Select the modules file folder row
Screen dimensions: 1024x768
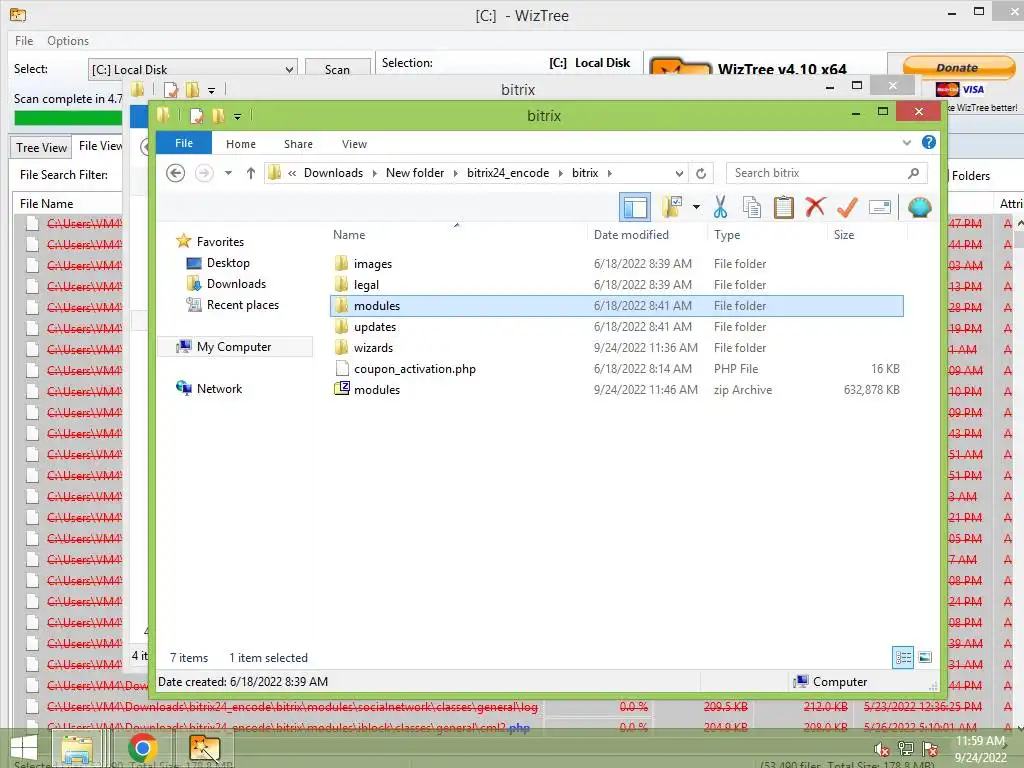(616, 306)
